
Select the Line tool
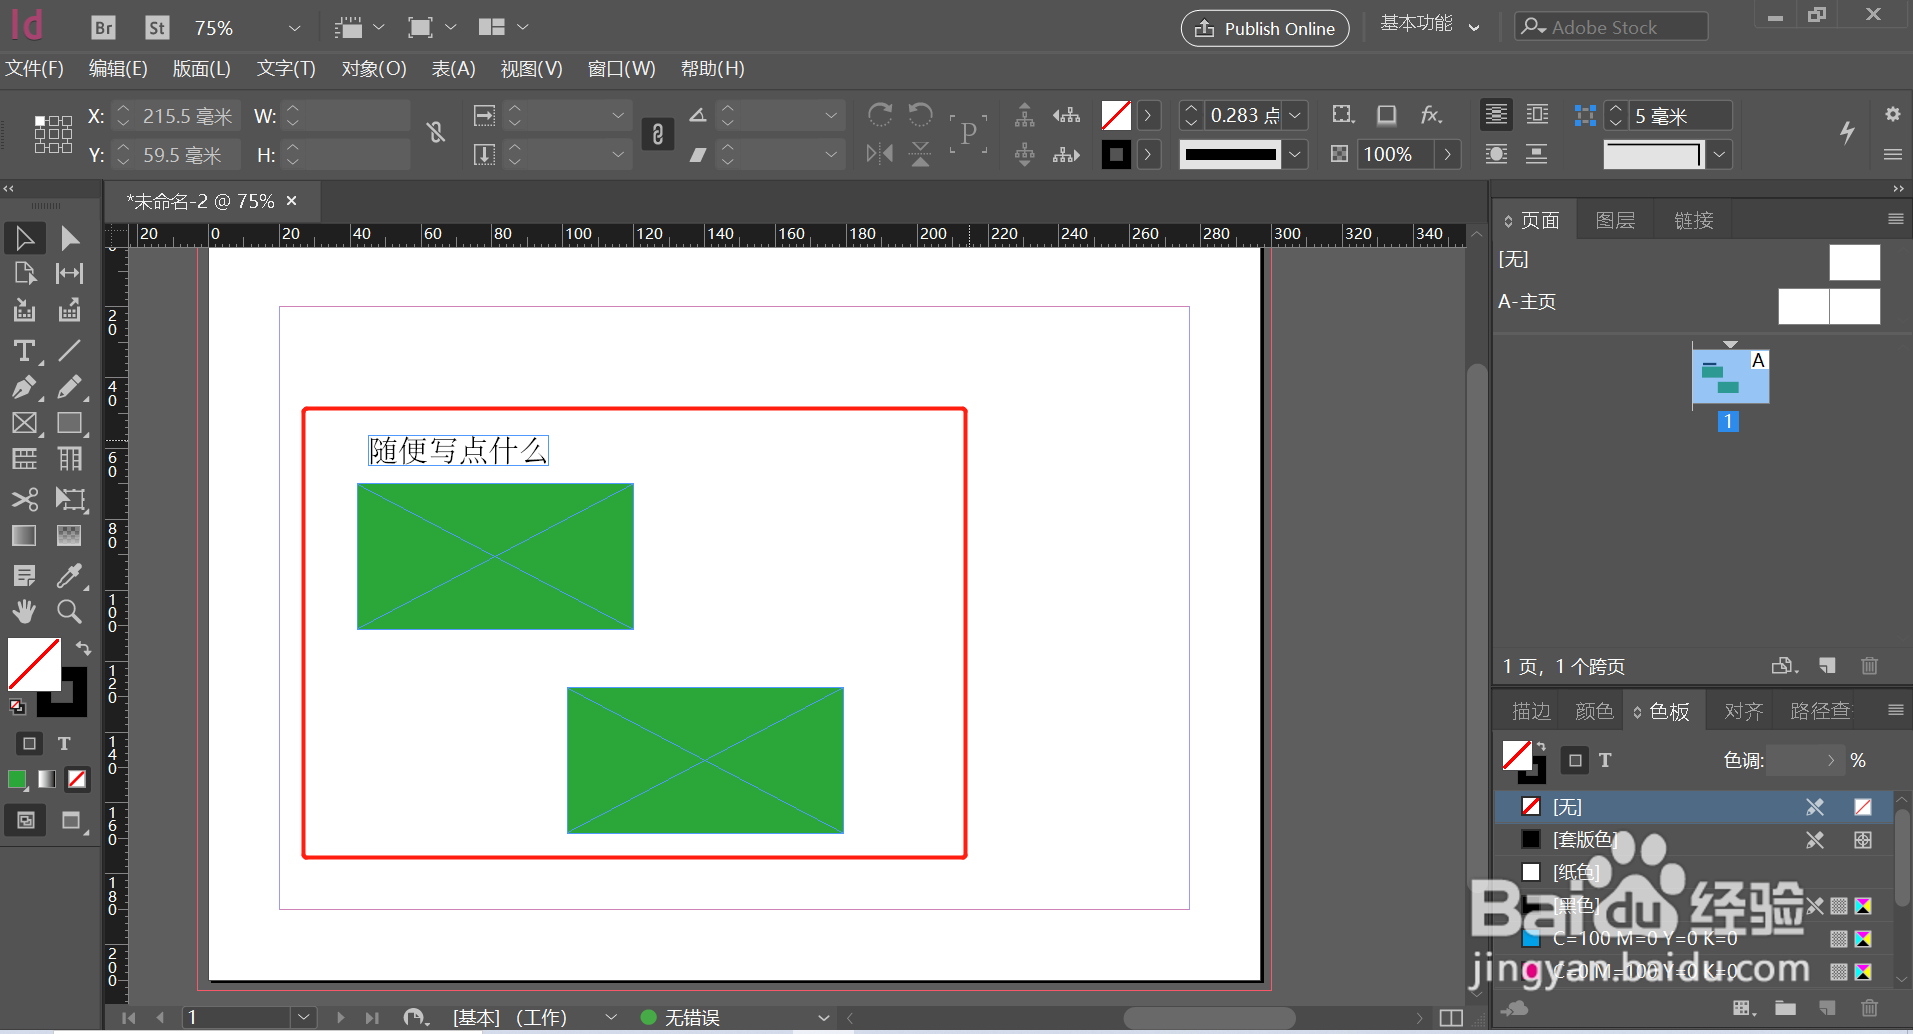(x=69, y=351)
